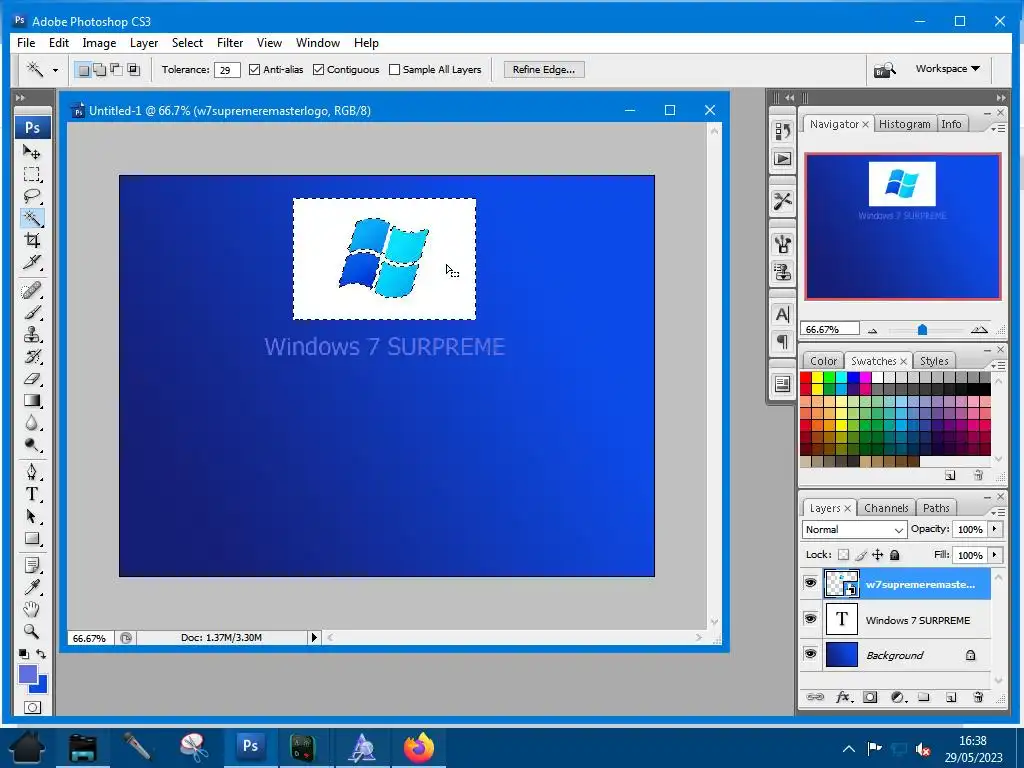Viewport: 1024px width, 768px height.
Task: Select the Brush tool
Action: 31,312
